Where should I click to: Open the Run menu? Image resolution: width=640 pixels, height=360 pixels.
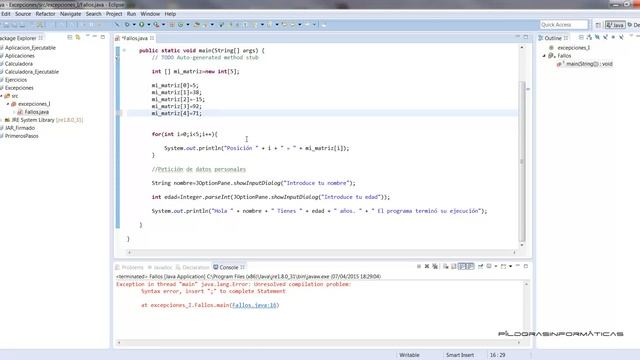click(x=131, y=14)
